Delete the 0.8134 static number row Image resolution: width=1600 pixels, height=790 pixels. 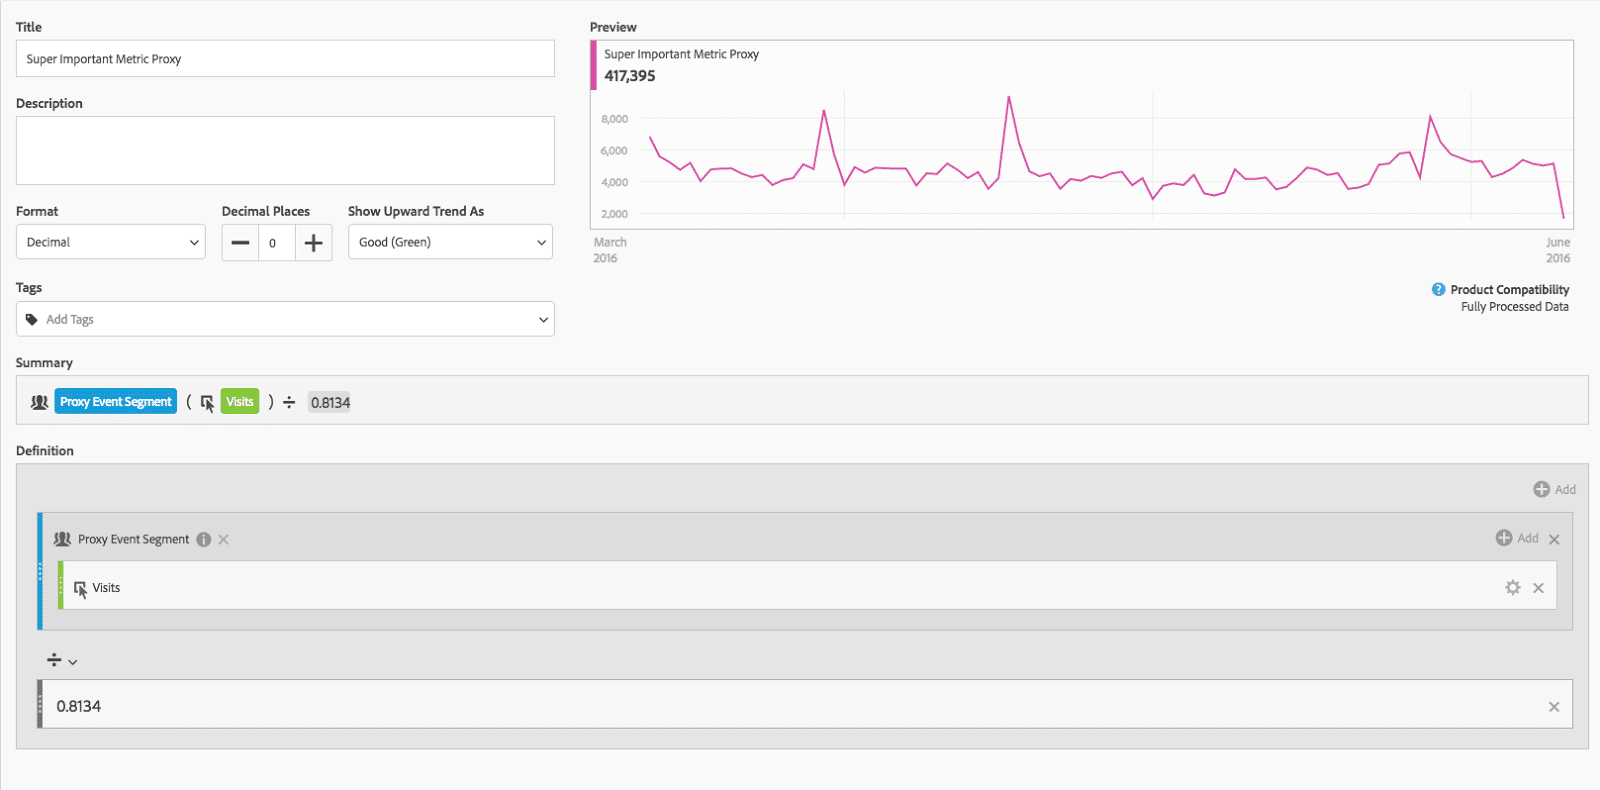pos(1553,707)
